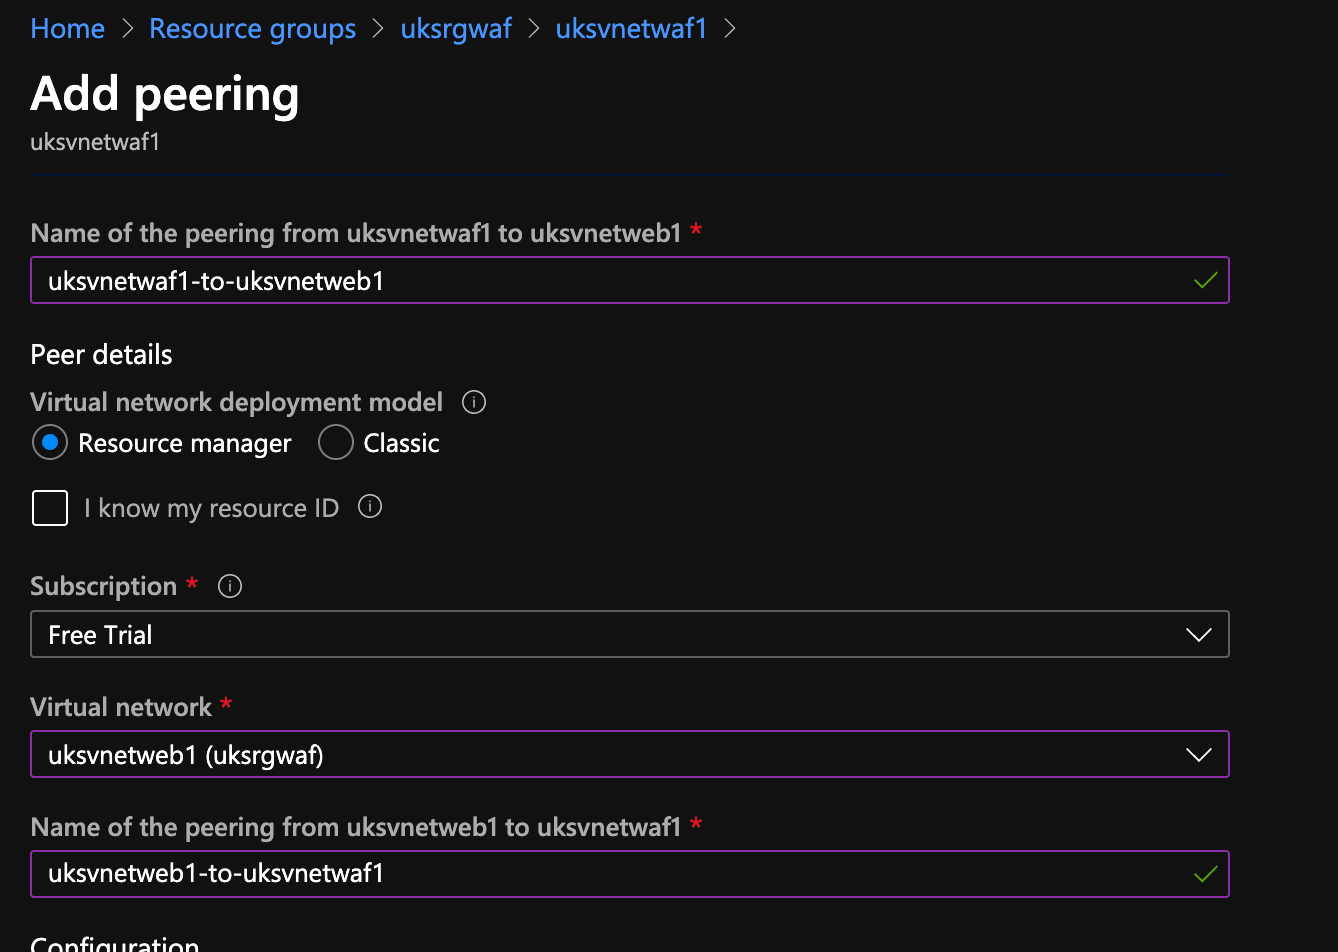Image resolution: width=1338 pixels, height=952 pixels.
Task: Click green checkmark in first peering name field
Action: (x=1206, y=281)
